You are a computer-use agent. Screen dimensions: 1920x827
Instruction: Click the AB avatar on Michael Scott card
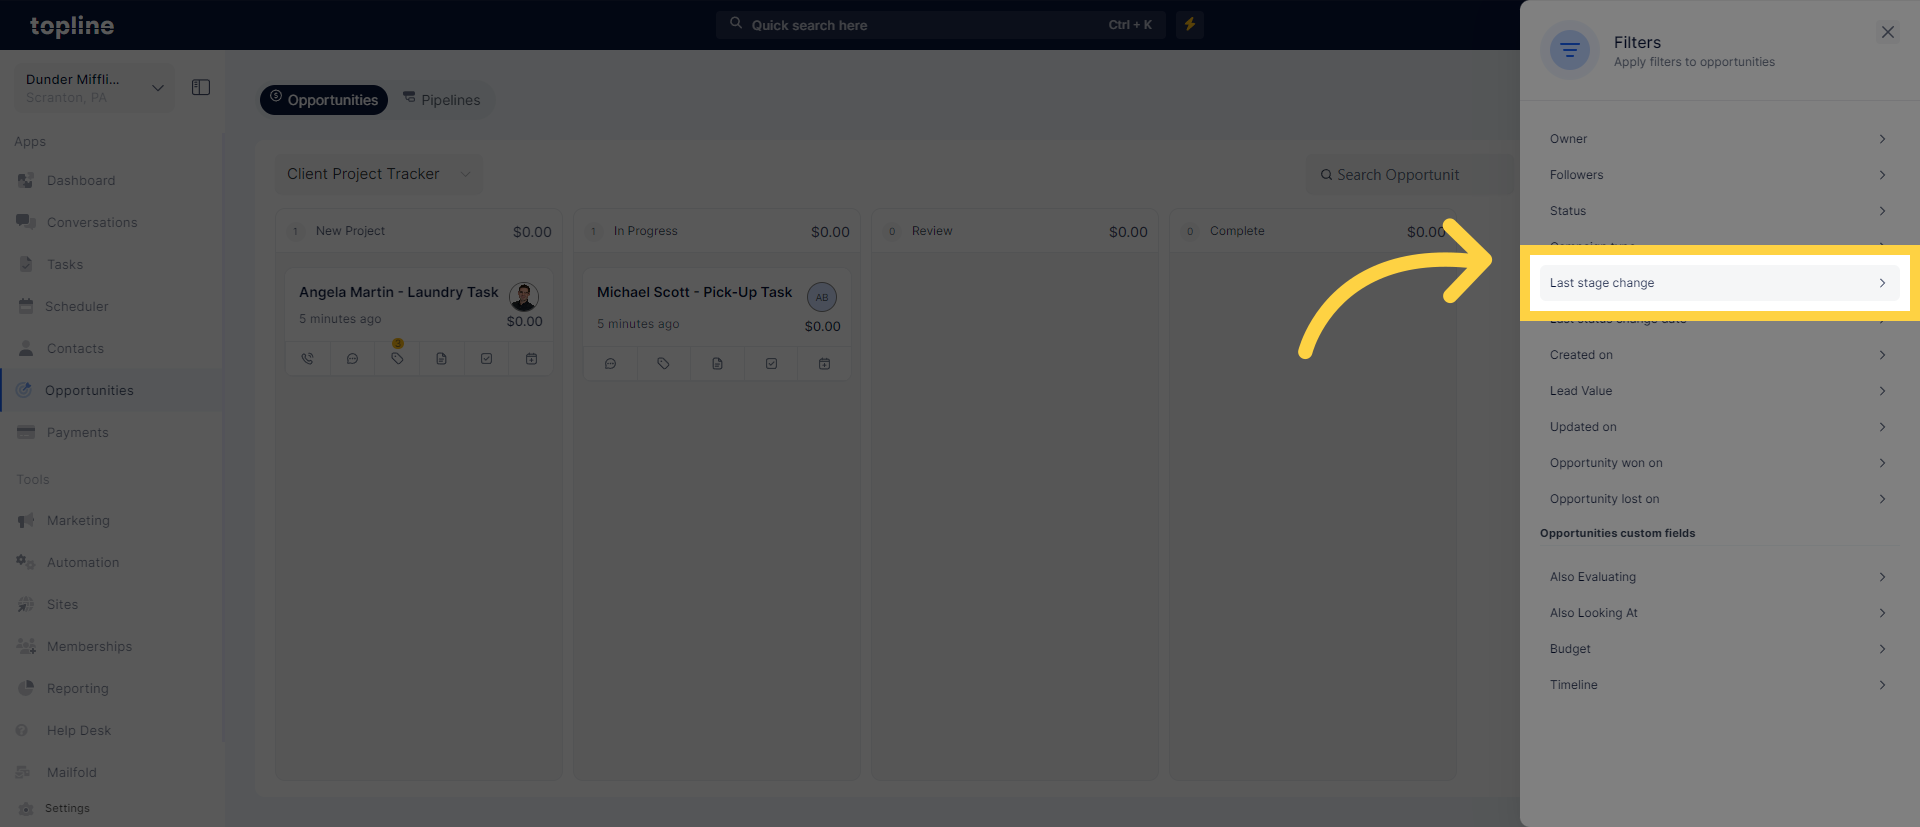click(x=822, y=297)
